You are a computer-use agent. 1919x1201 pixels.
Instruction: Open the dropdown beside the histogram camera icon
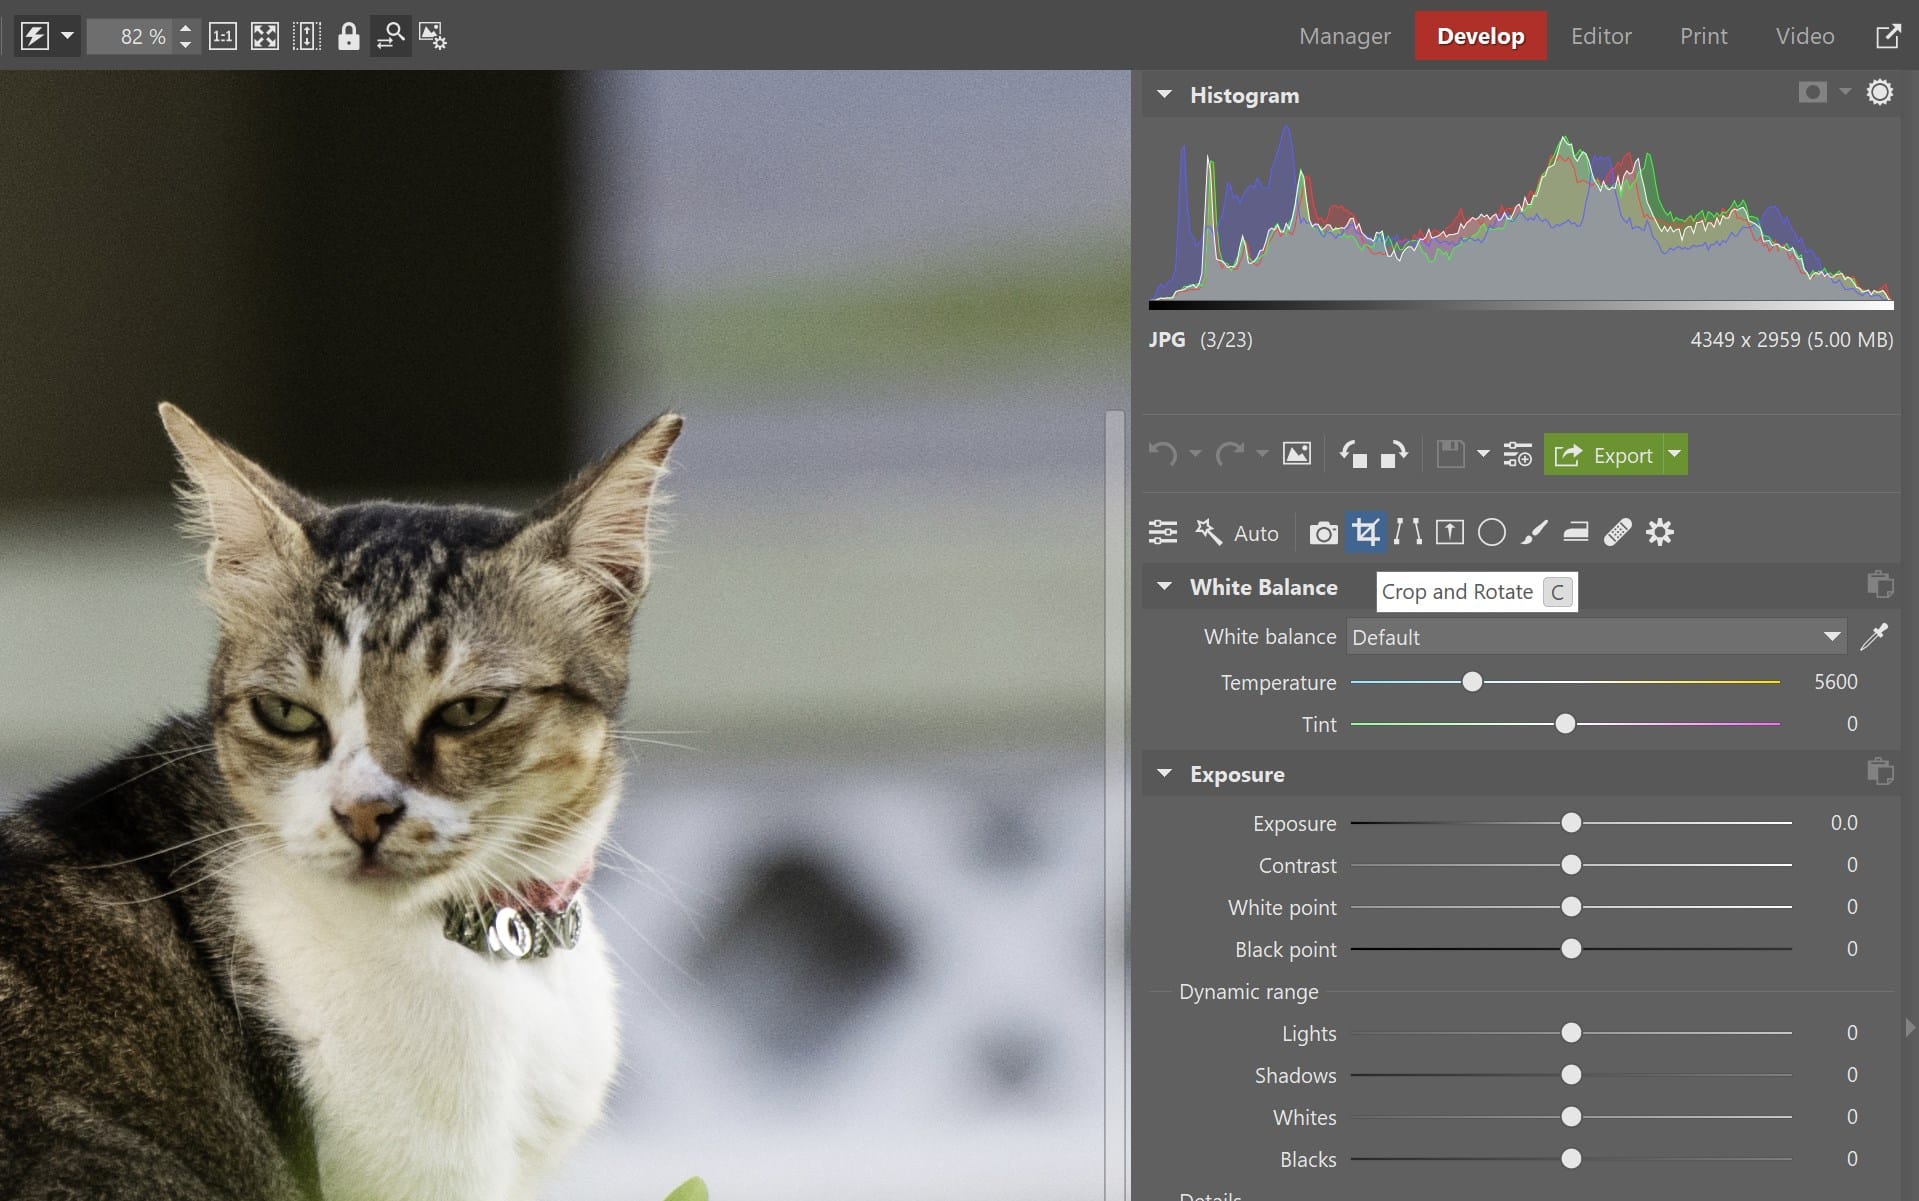(1845, 92)
